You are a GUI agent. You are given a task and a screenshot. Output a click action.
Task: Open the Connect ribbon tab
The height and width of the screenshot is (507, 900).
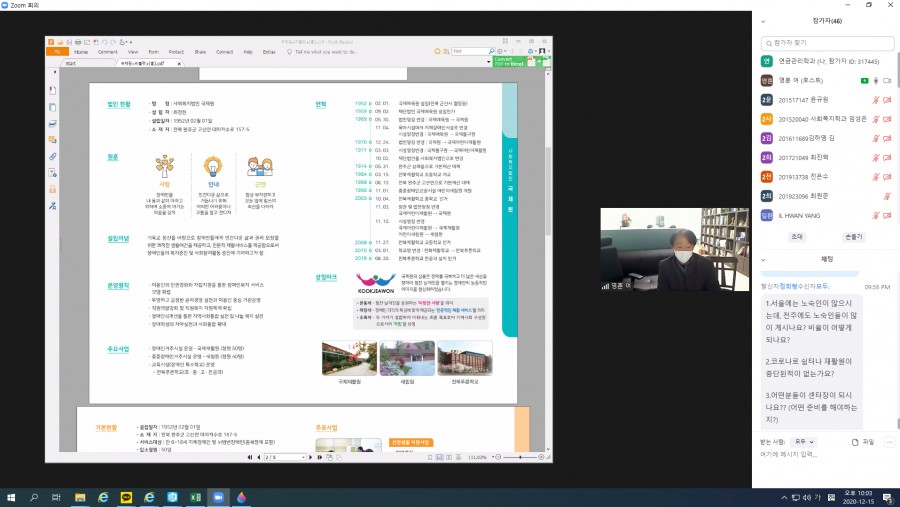(x=224, y=52)
